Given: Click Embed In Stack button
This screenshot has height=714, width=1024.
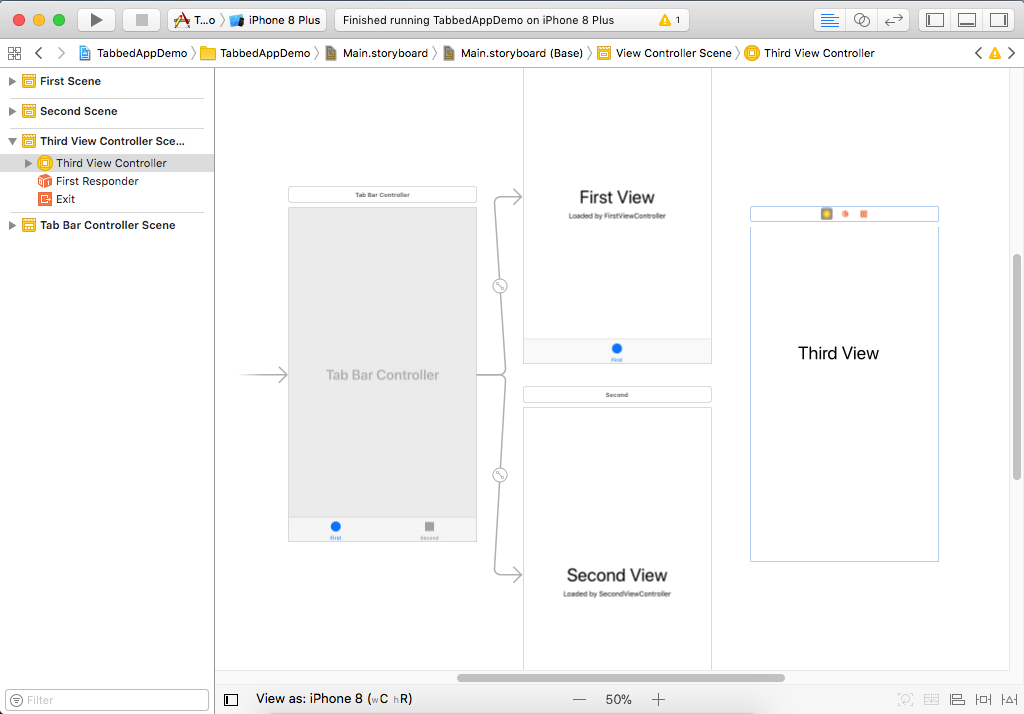Looking at the screenshot, I should 931,700.
